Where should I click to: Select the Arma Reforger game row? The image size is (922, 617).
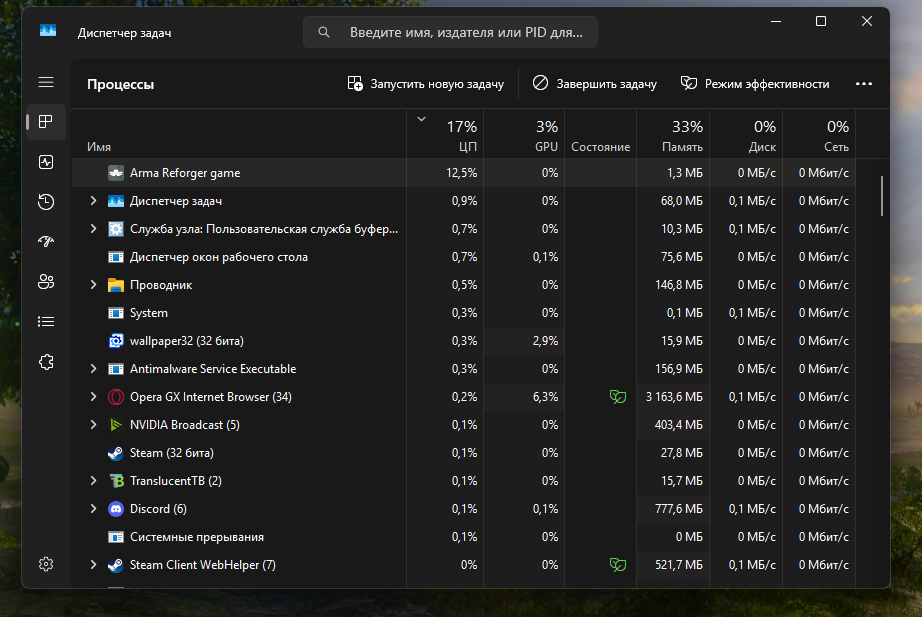463,173
